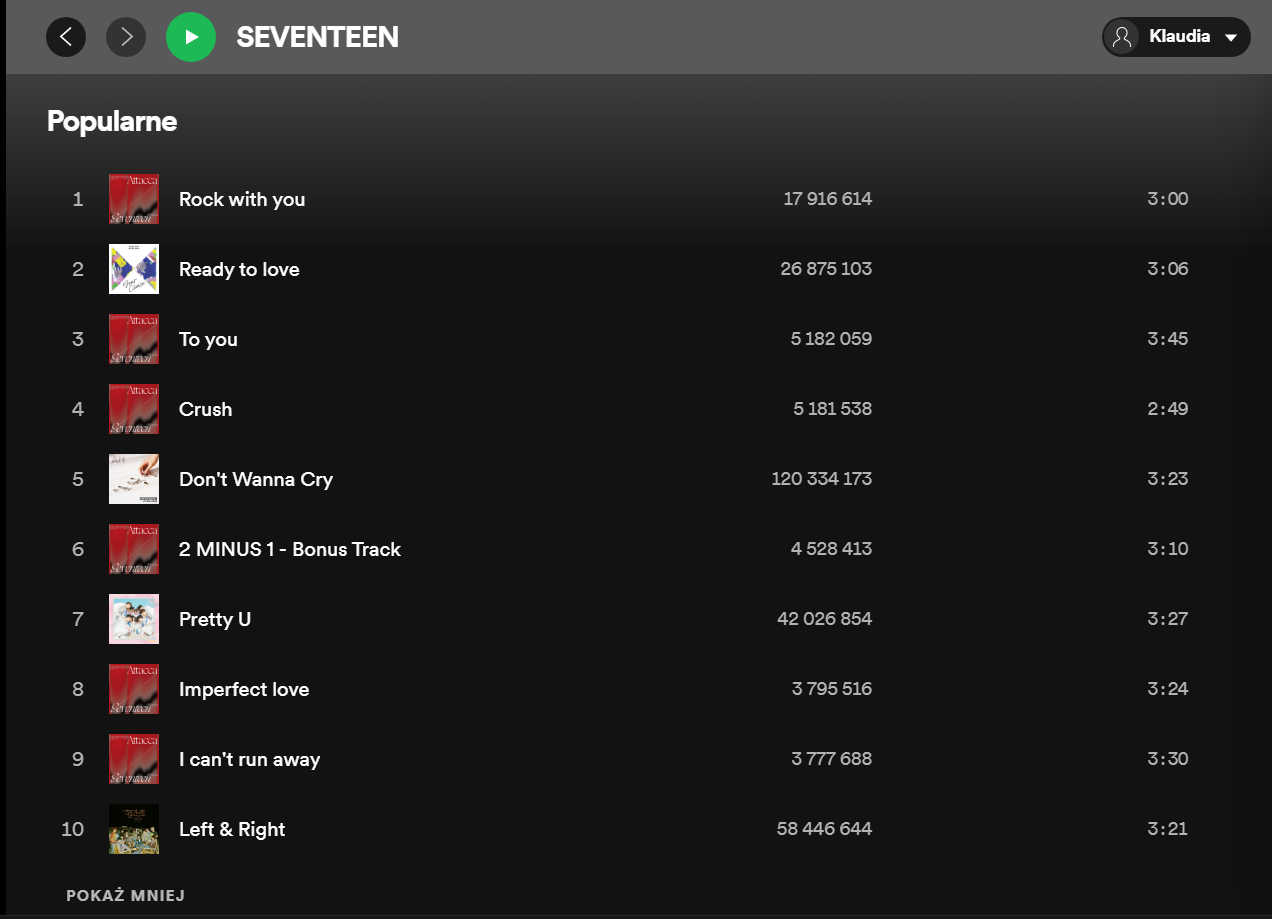Screen dimensions: 1272x919
Task: Select the track title Imperfect love
Action: [244, 689]
